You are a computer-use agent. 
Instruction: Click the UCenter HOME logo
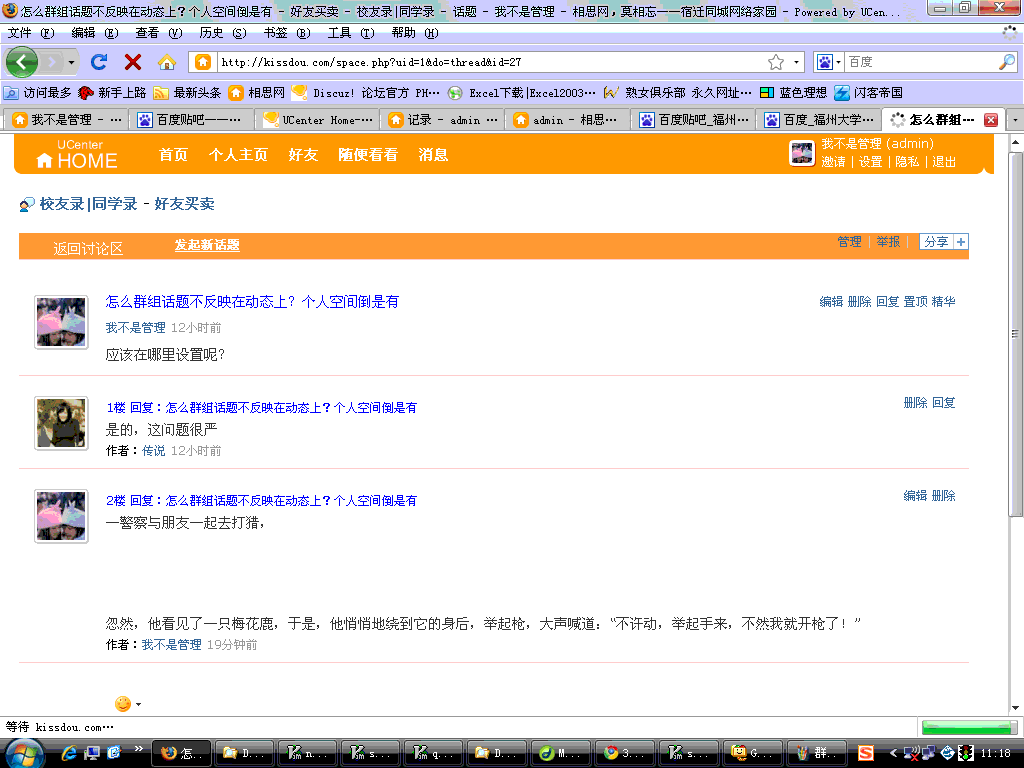coord(77,154)
